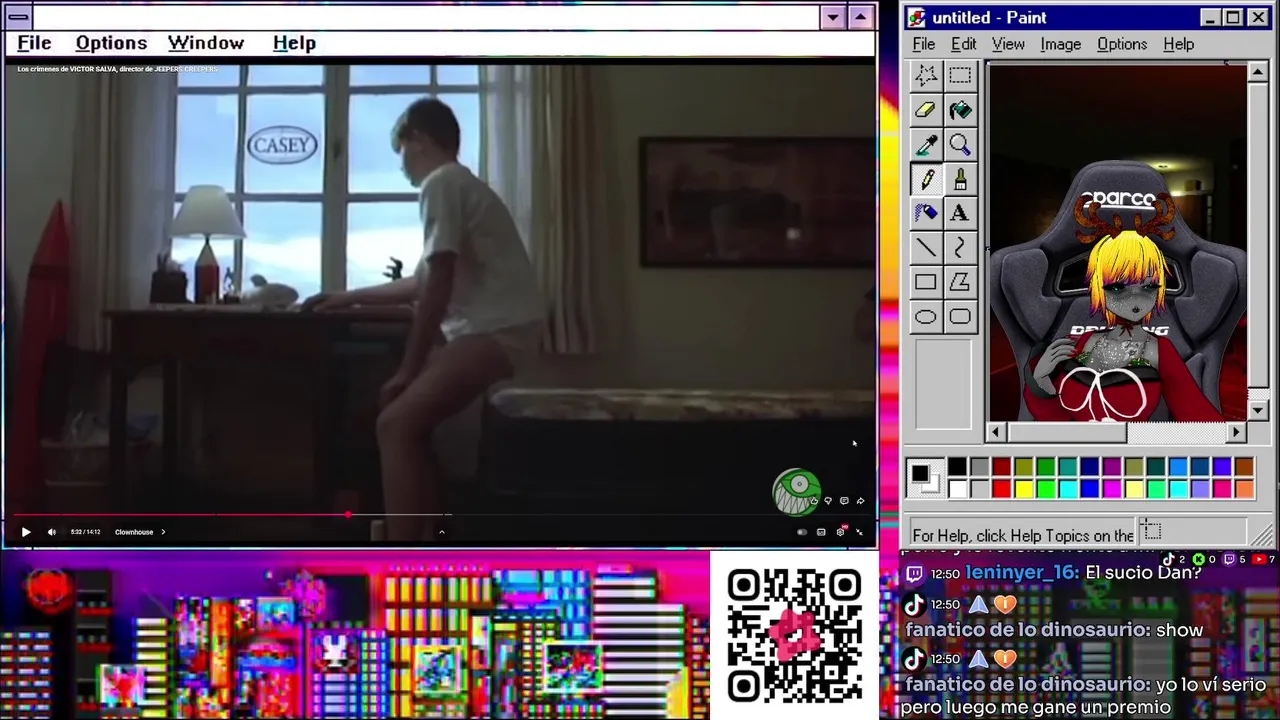Pick the Fill With Color bucket tool
This screenshot has height=720, width=1280.
960,110
